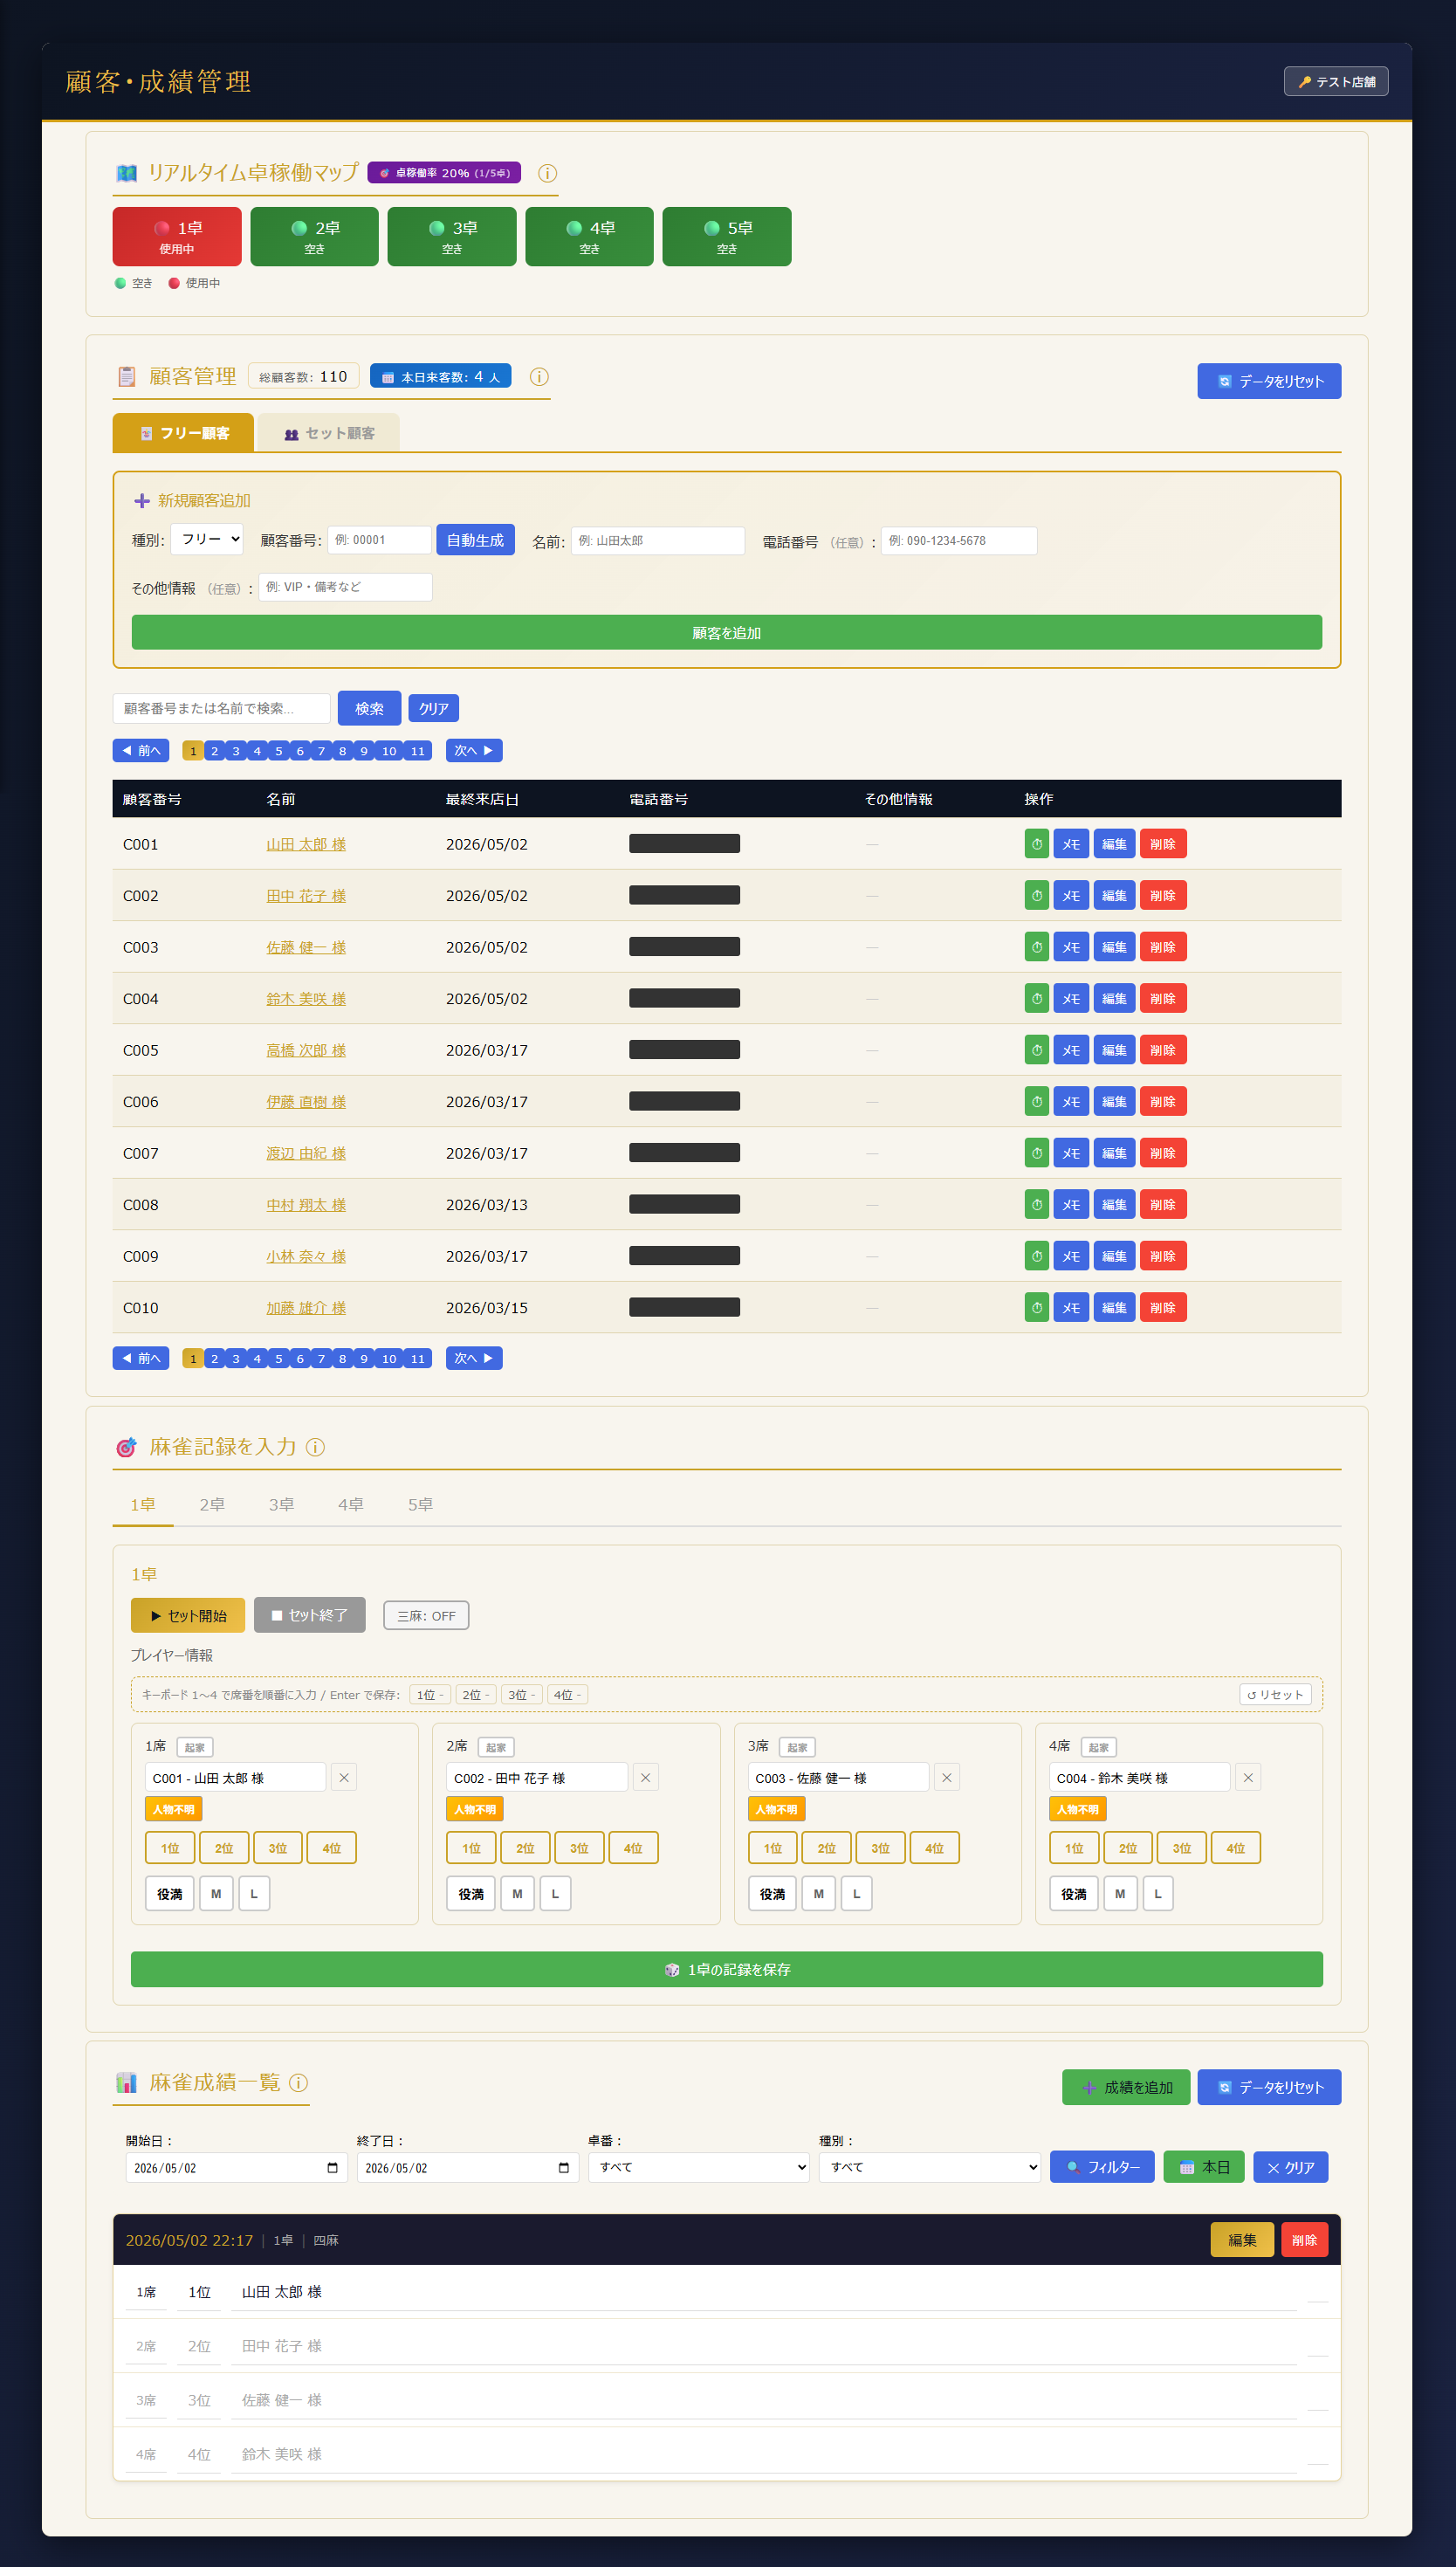
Task: Toggle 役満 for seat 1
Action: point(170,1893)
